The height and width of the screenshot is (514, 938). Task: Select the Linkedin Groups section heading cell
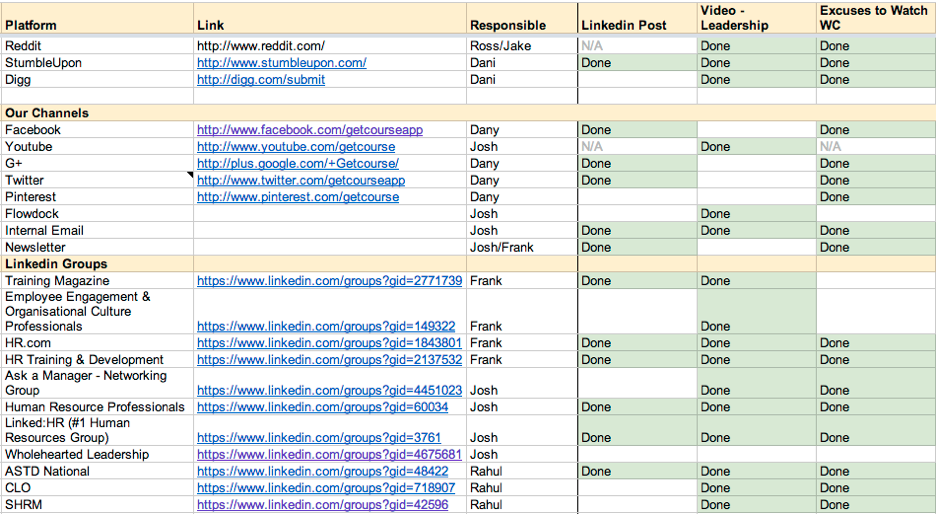pyautogui.click(x=98, y=264)
